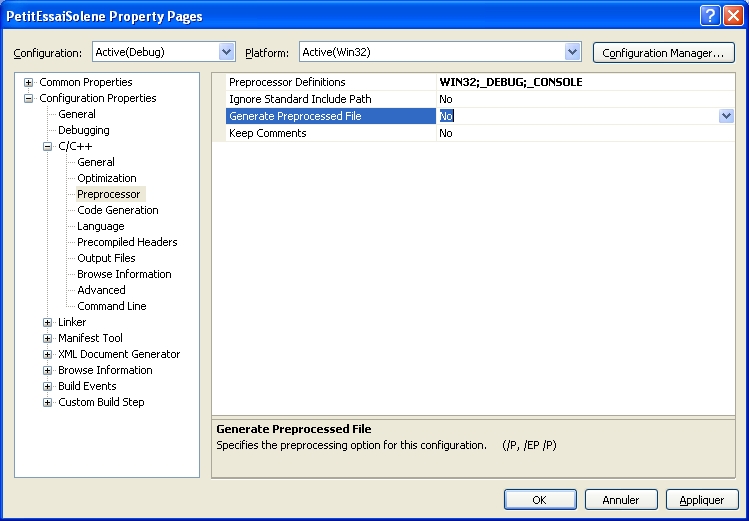Collapse the C/C++ tree node
This screenshot has width=749, height=521.
(47, 146)
